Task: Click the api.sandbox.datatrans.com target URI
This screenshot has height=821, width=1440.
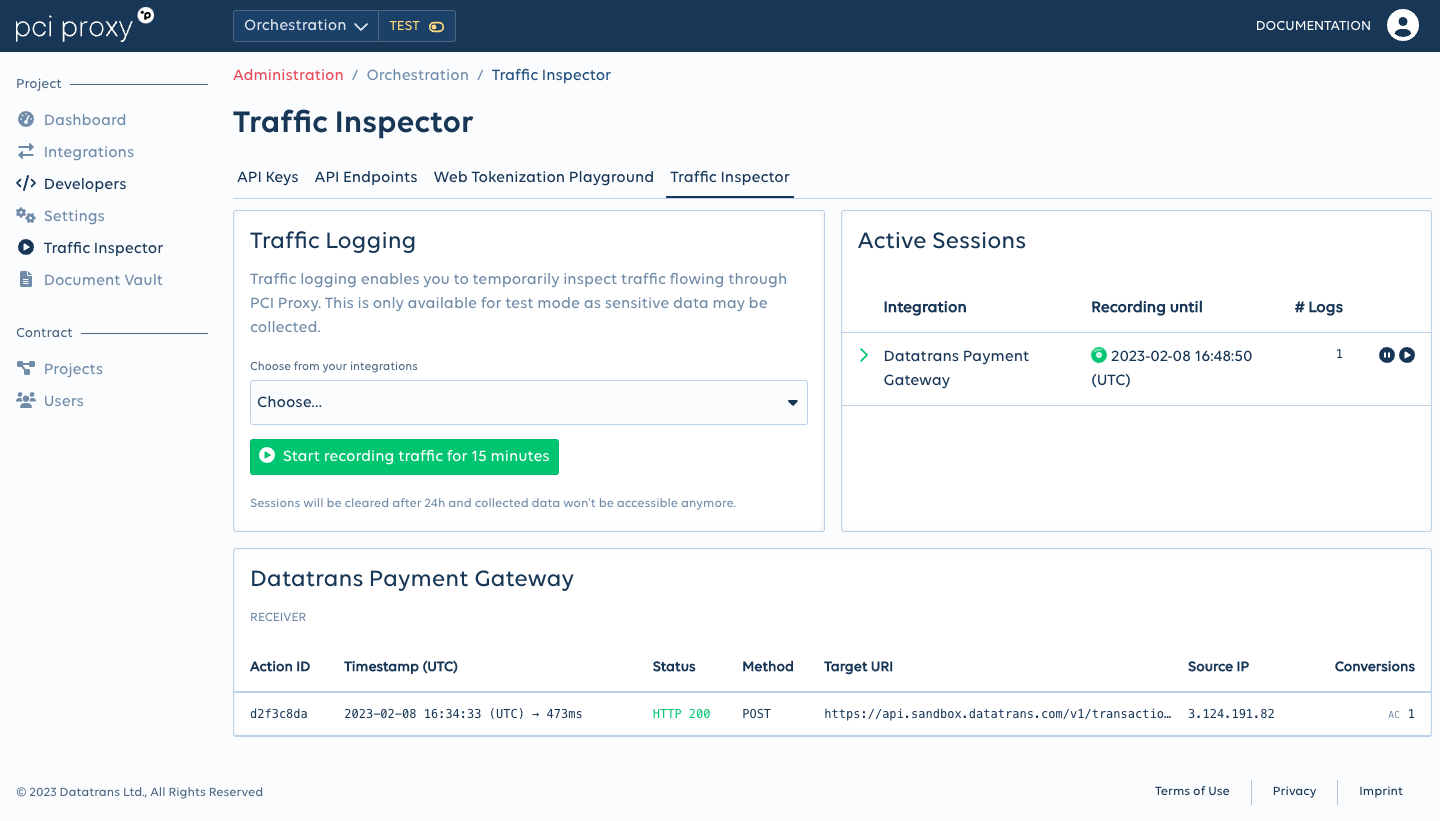Action: [997, 714]
